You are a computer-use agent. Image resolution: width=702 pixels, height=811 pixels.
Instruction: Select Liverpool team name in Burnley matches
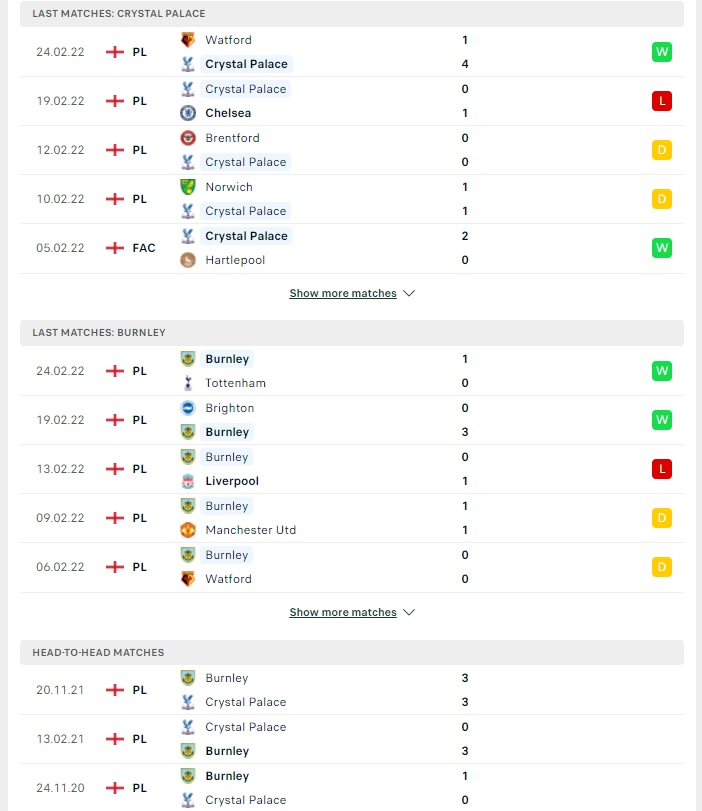pos(232,481)
